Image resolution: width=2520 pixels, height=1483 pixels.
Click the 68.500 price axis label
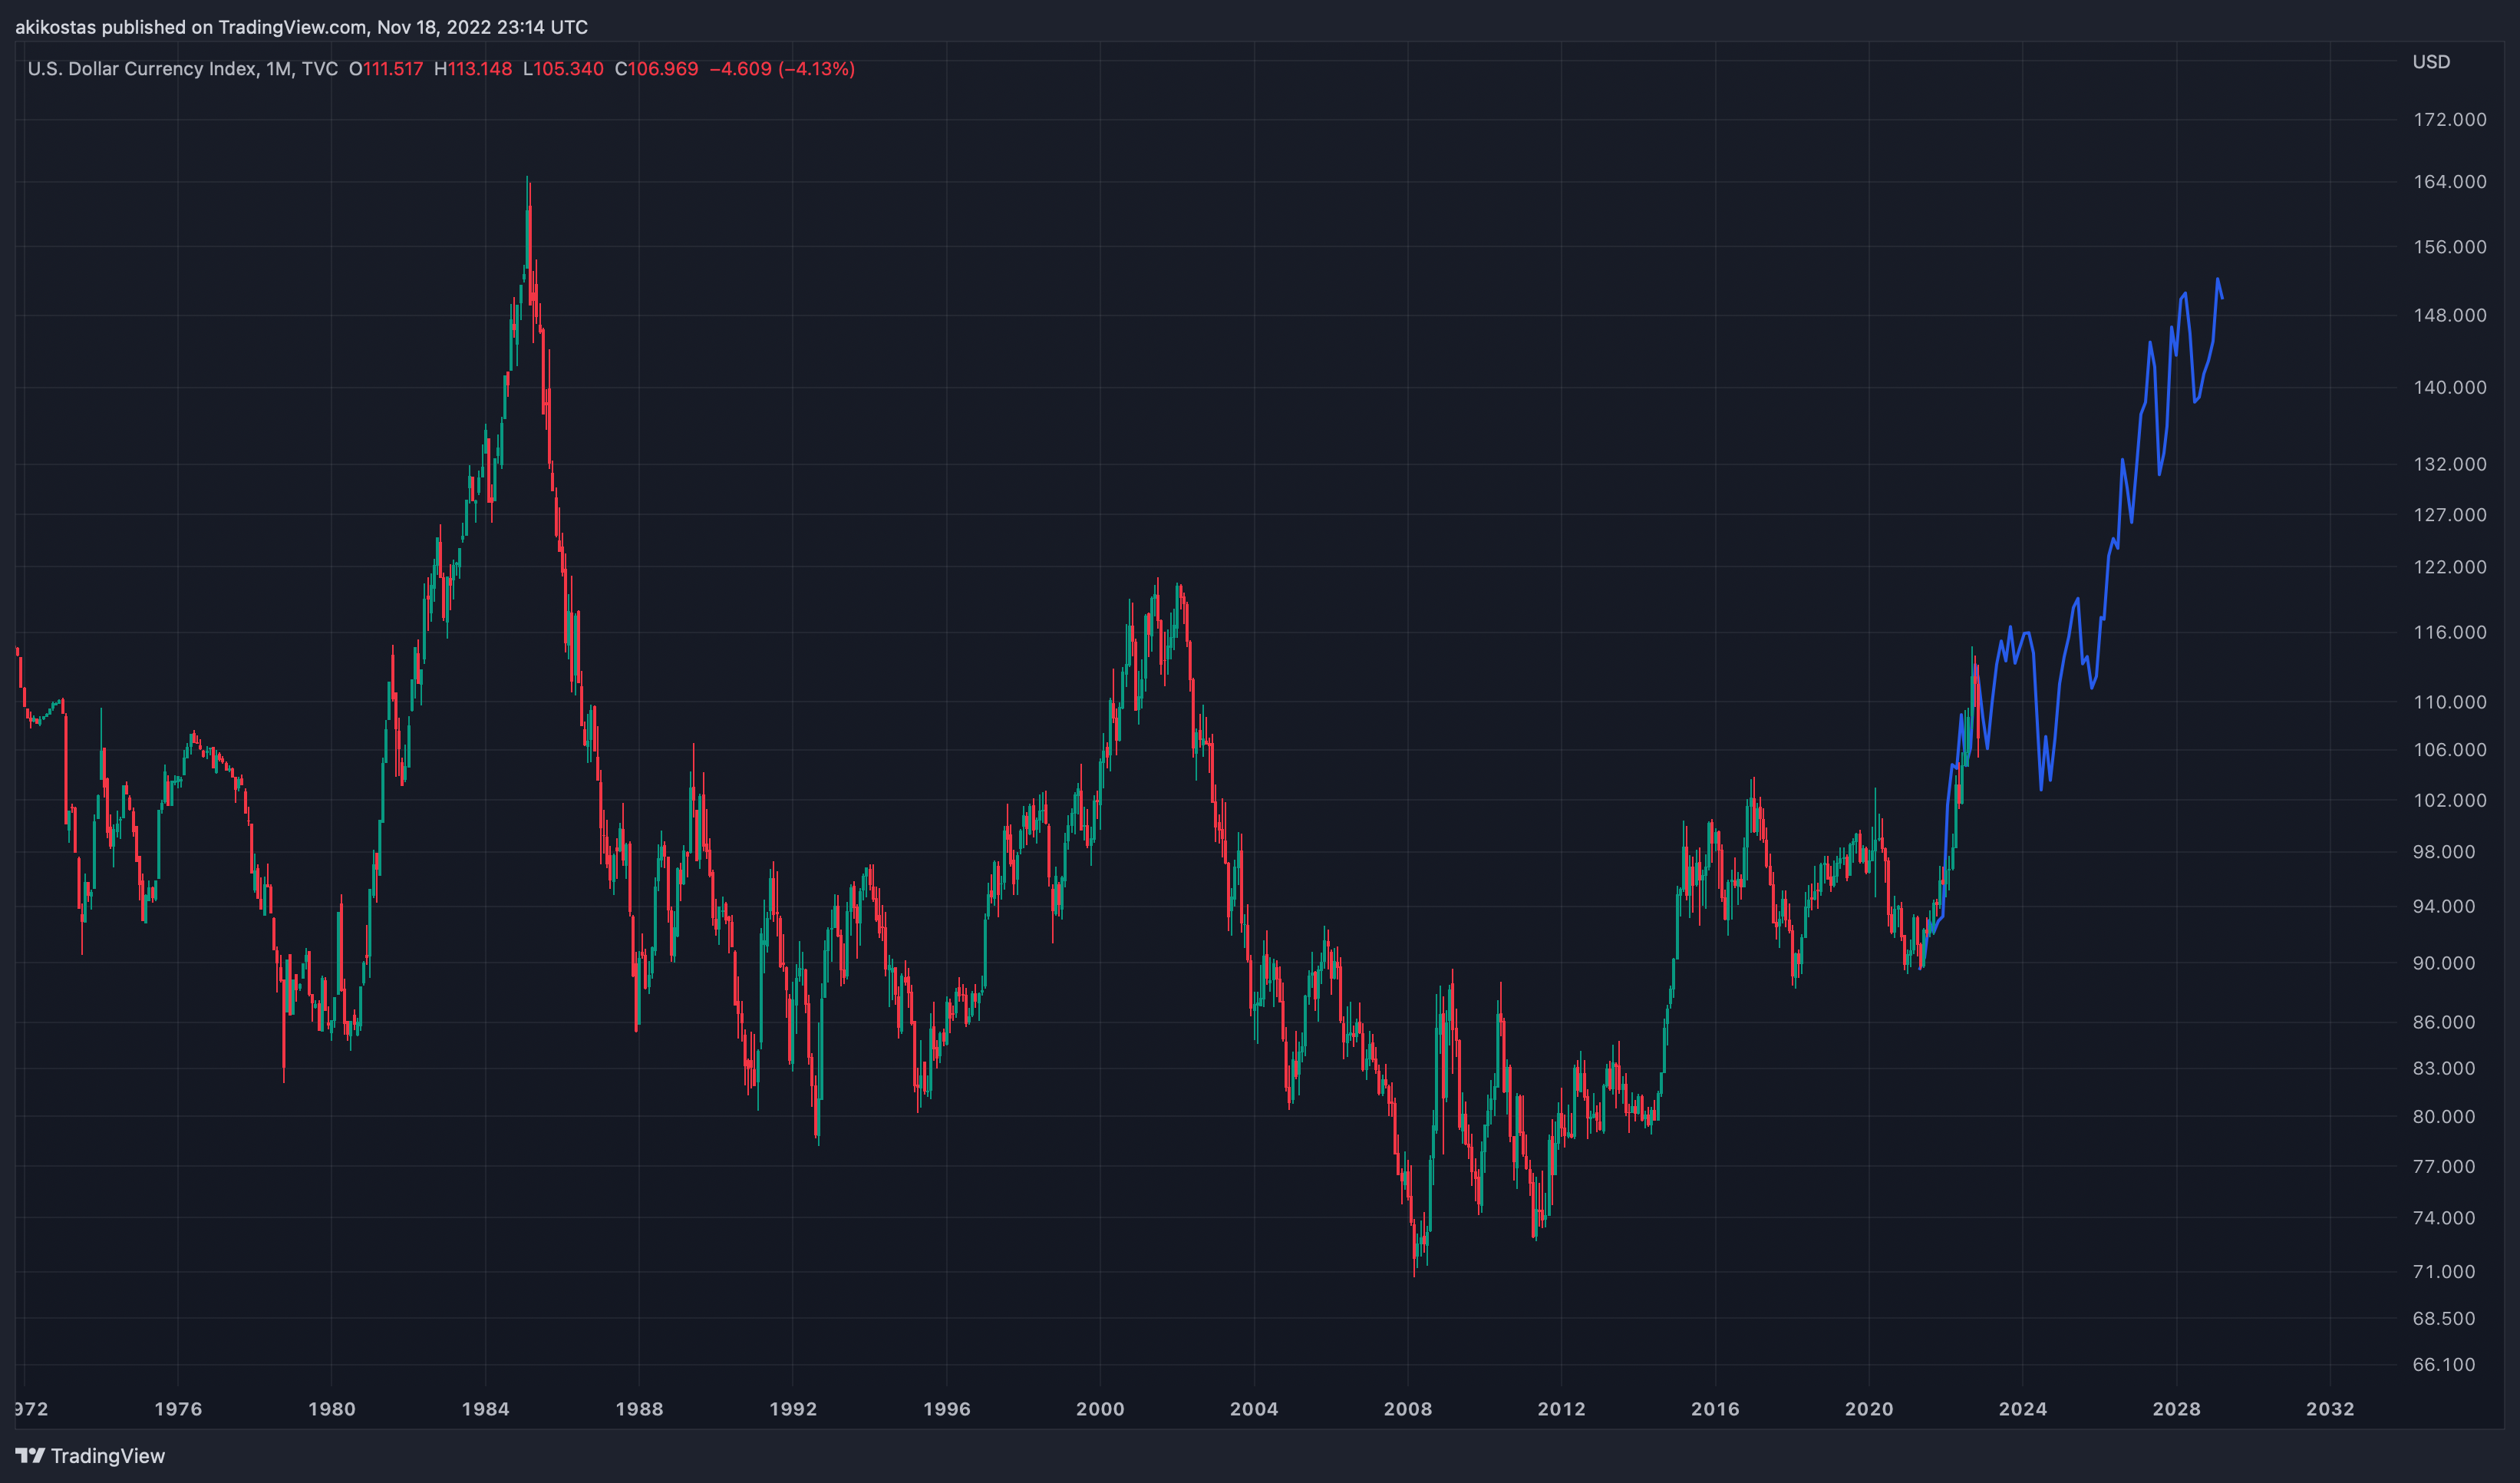2444,1318
